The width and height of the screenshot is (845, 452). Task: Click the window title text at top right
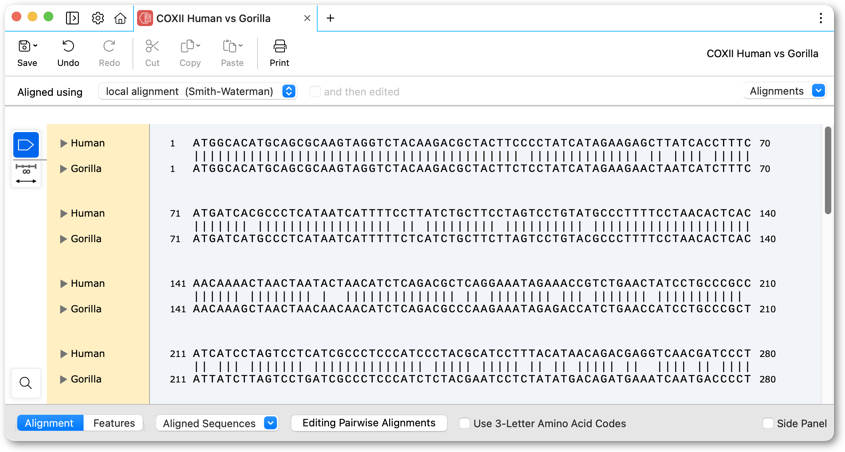coord(762,53)
